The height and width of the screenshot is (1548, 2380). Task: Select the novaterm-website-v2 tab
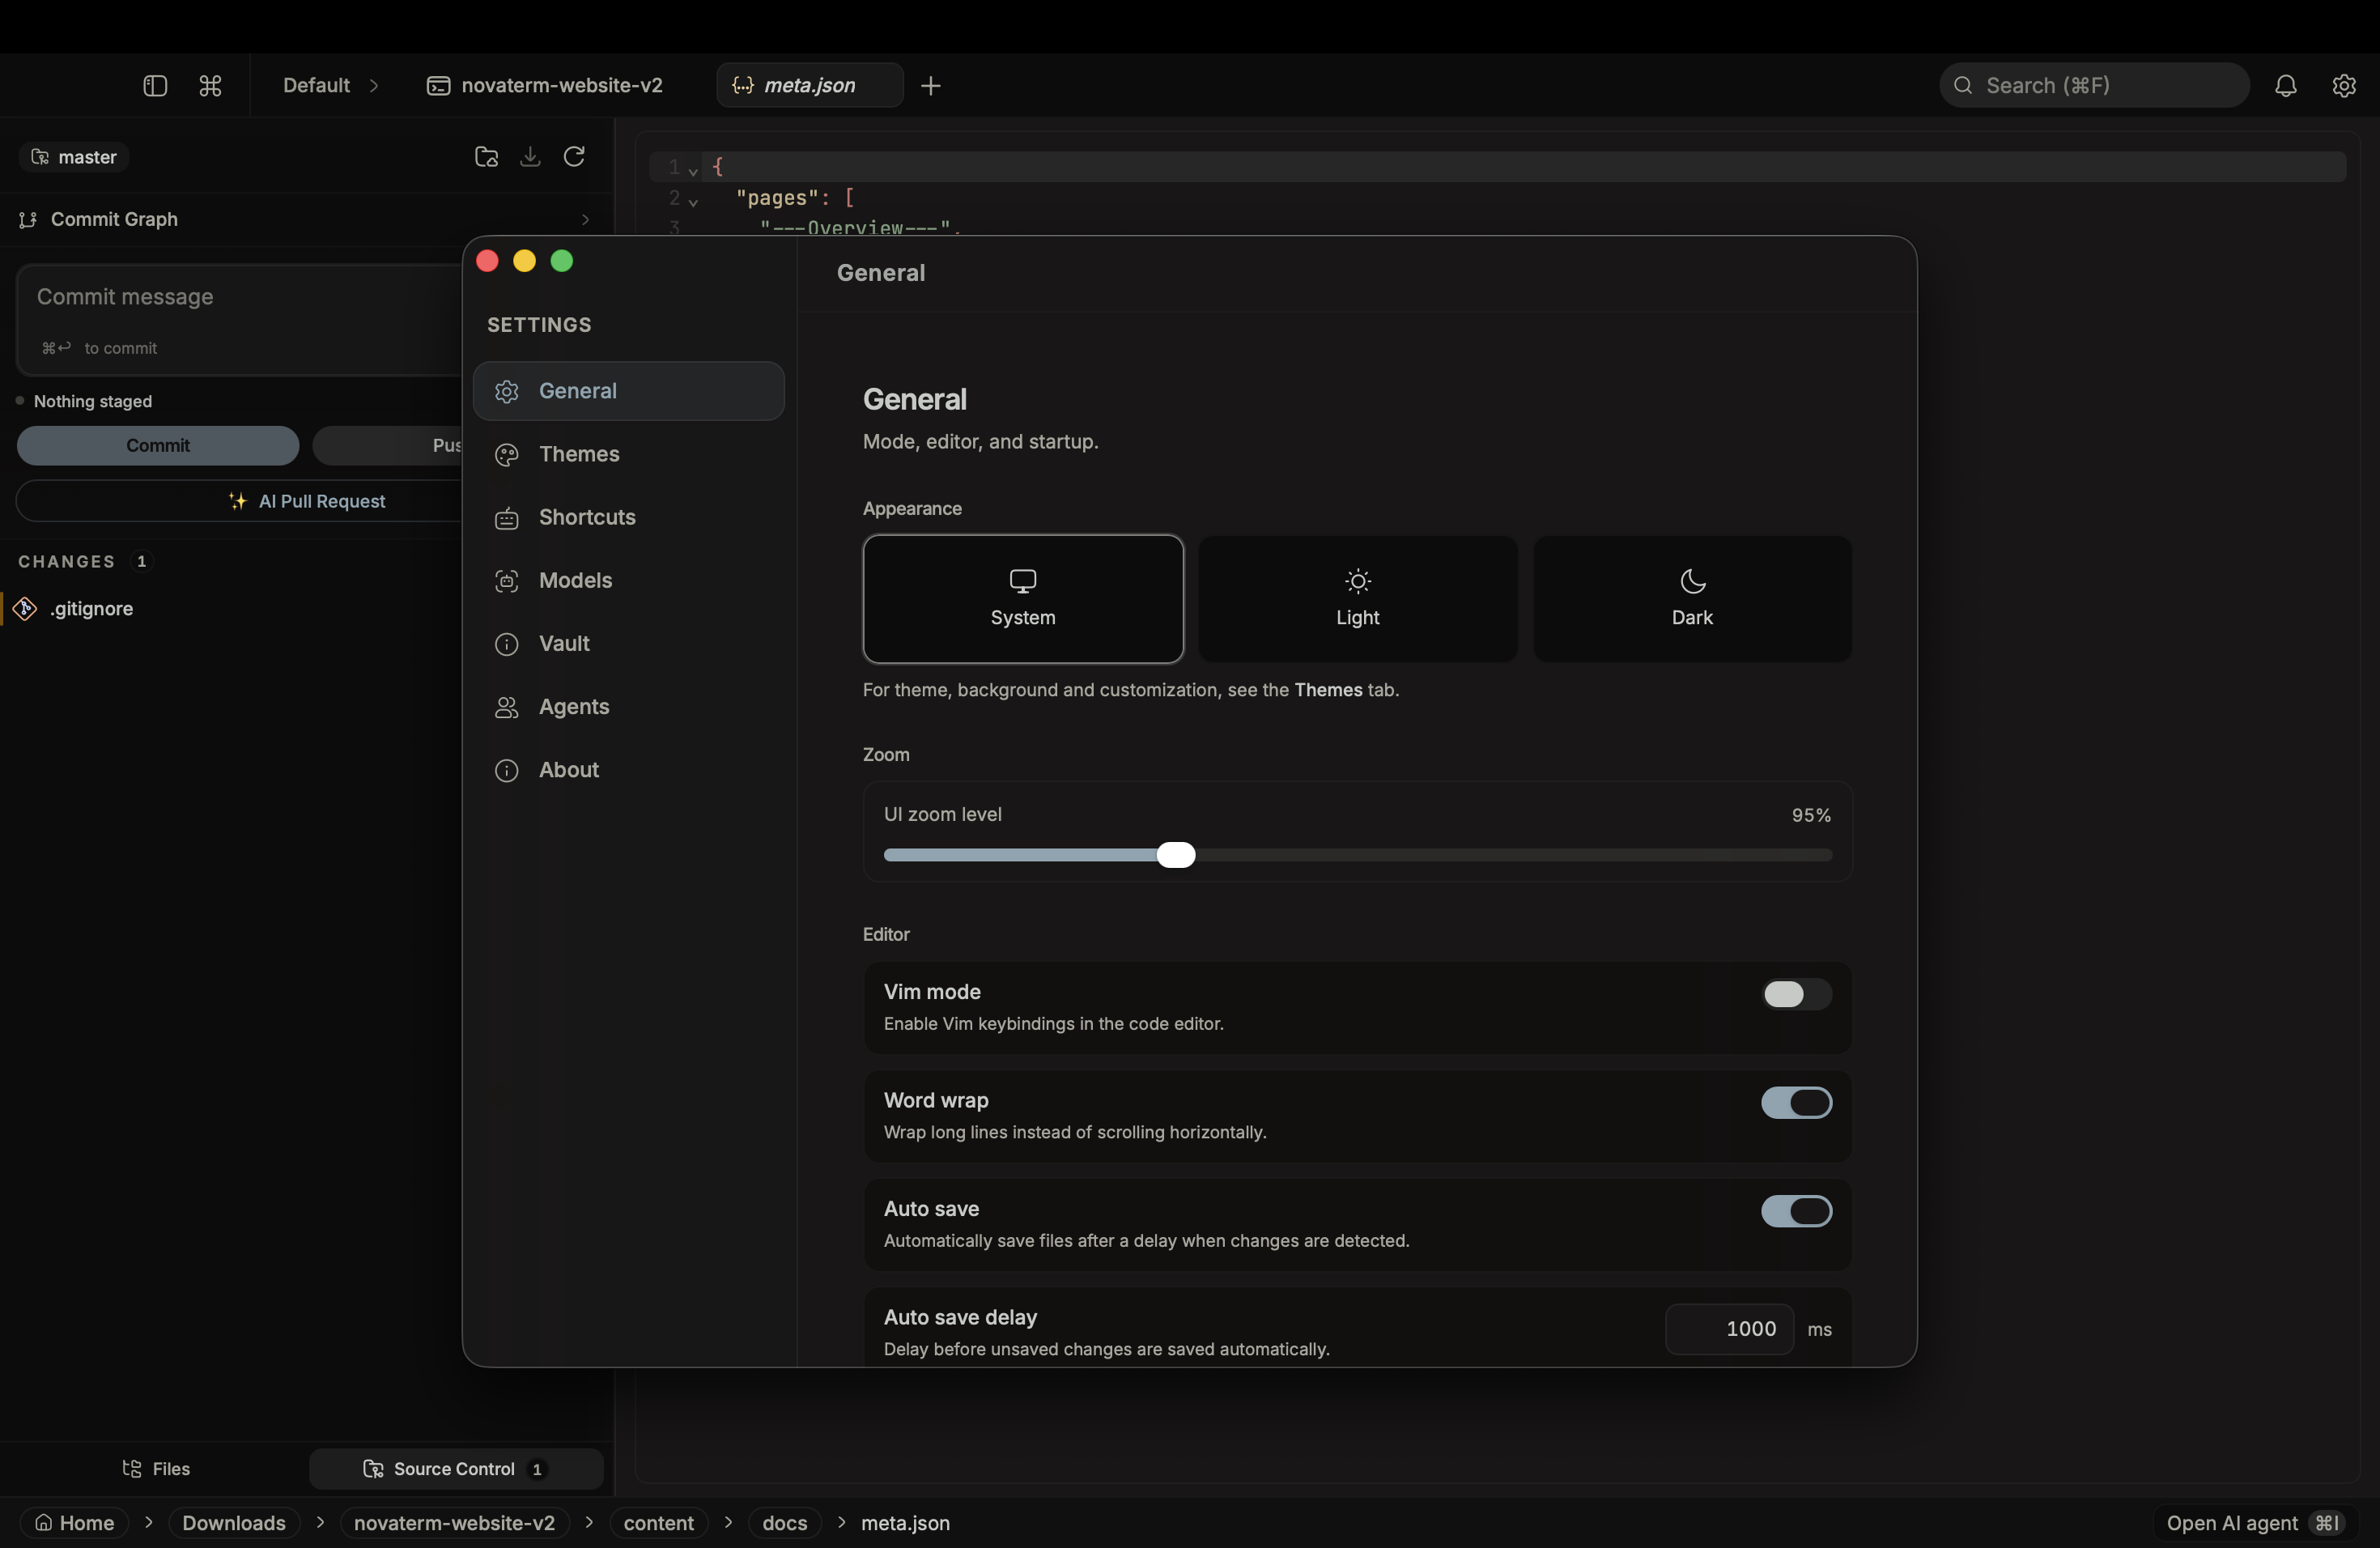click(x=545, y=86)
